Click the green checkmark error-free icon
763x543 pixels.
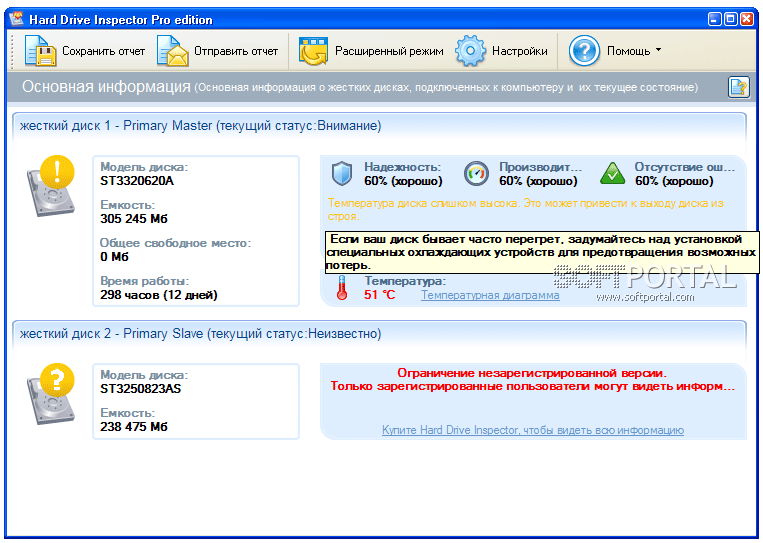[613, 174]
